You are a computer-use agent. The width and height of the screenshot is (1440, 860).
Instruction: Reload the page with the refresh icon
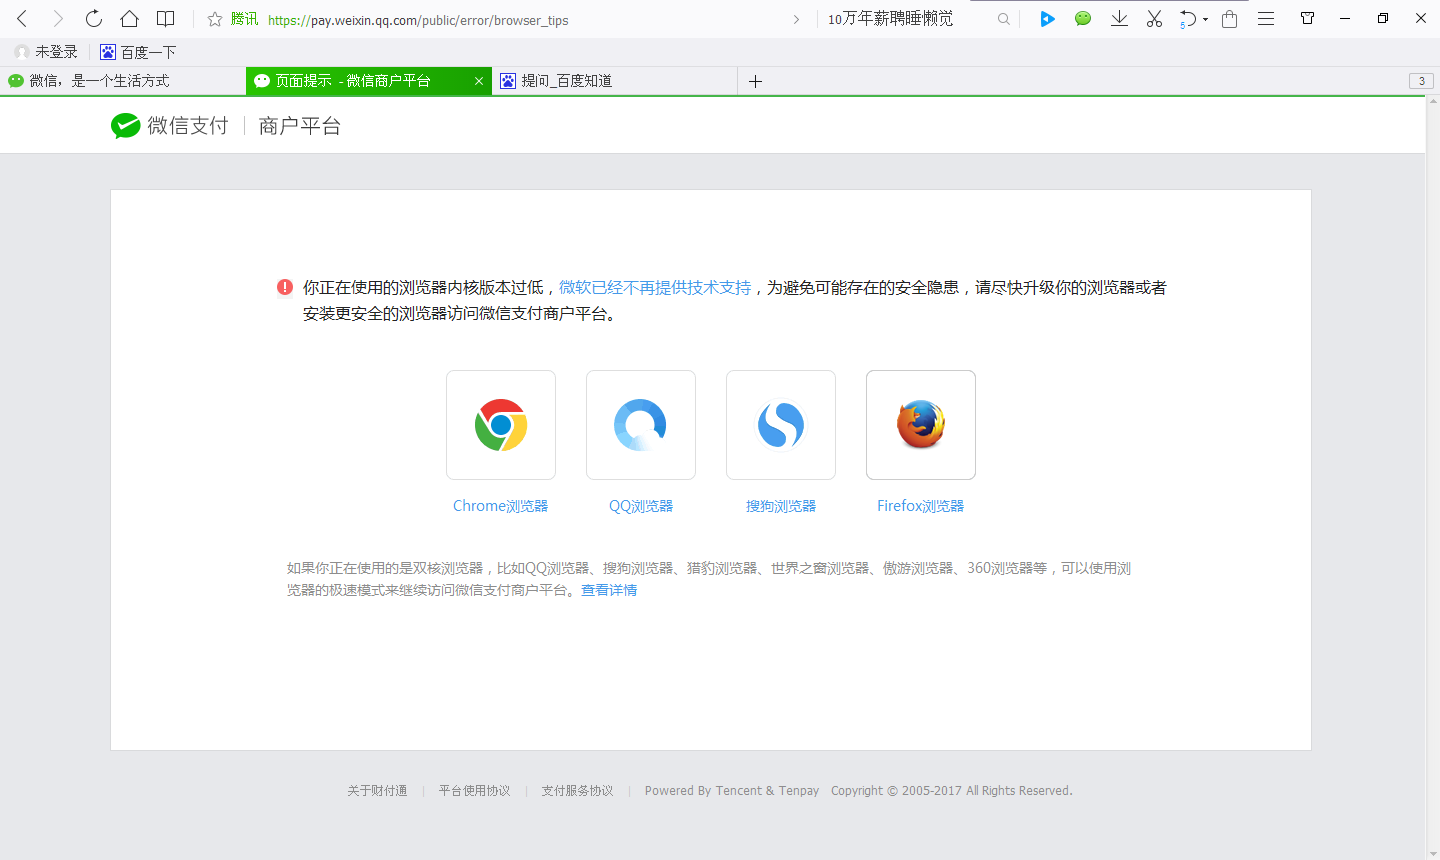(x=94, y=19)
